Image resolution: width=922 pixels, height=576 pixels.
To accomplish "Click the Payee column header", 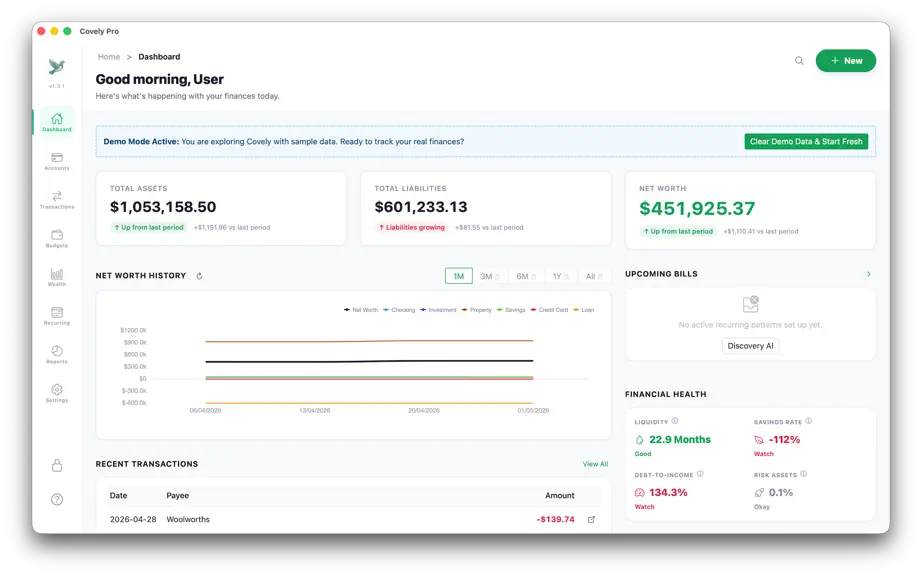I will (x=178, y=495).
